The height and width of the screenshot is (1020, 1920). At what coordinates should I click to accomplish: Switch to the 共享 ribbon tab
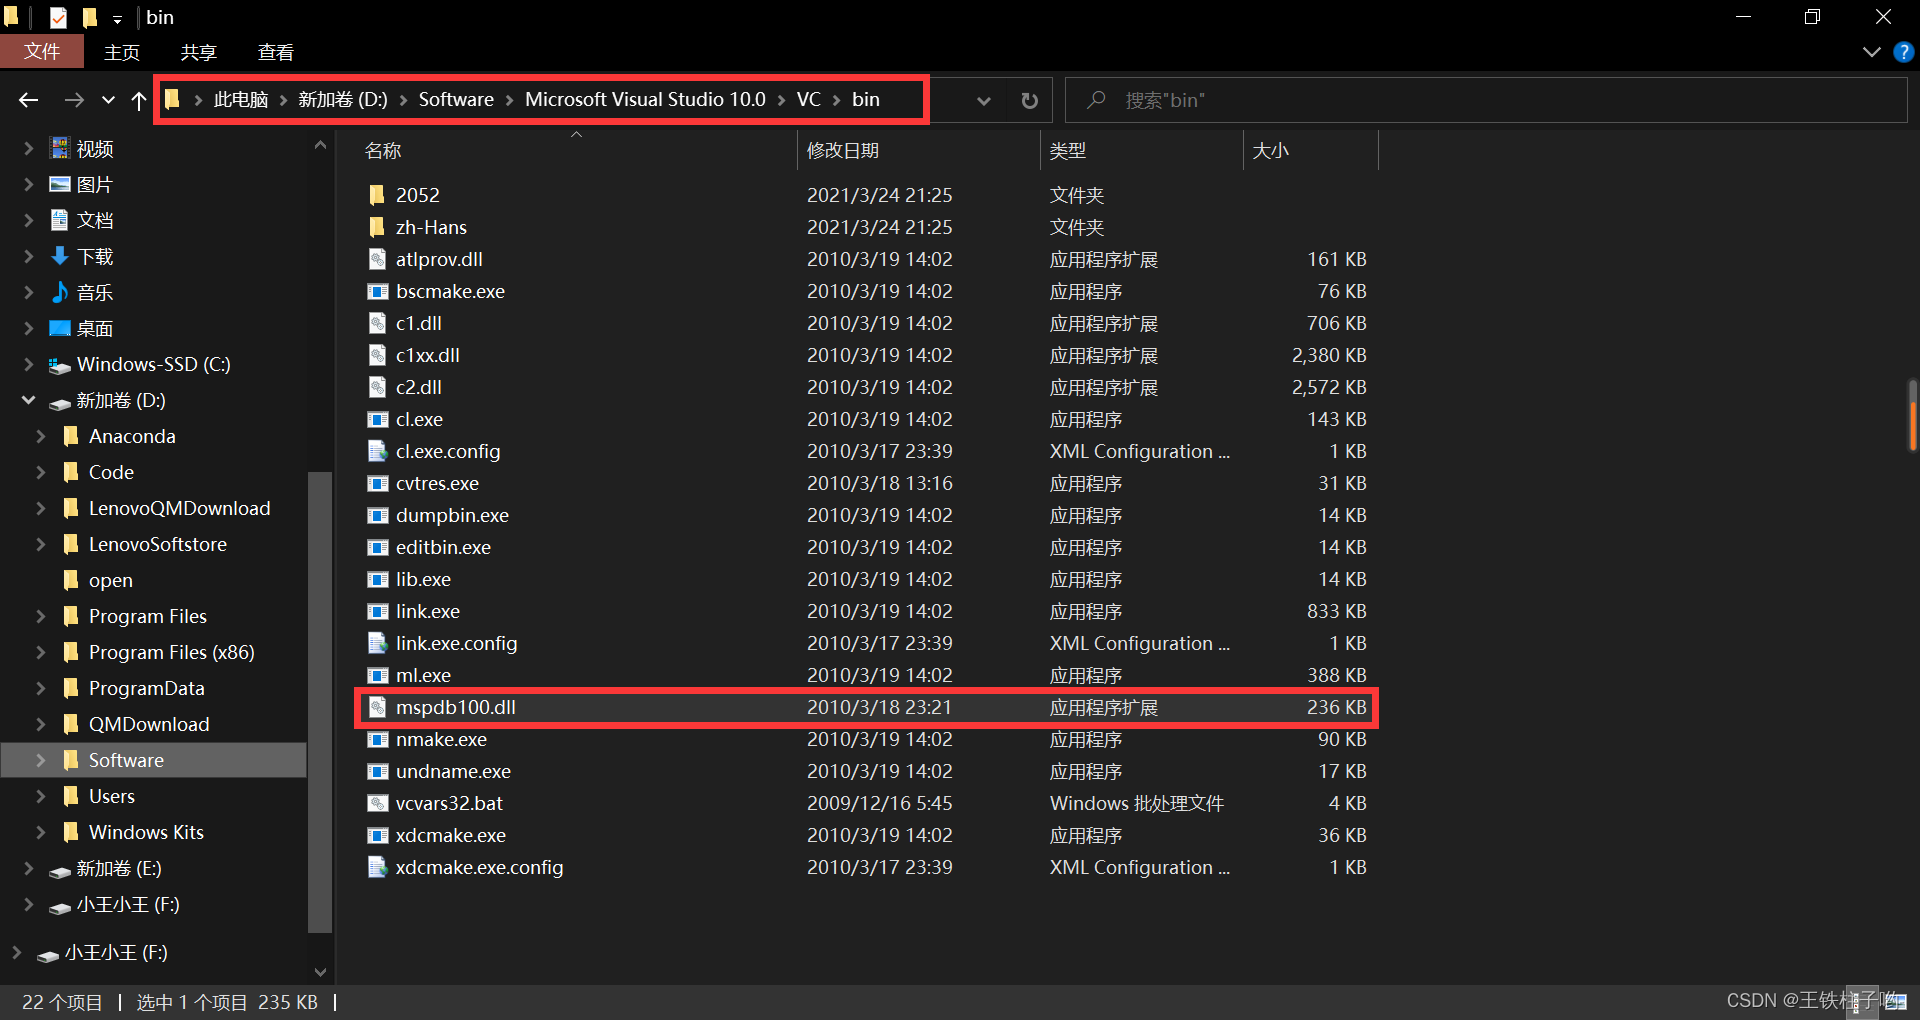[199, 52]
